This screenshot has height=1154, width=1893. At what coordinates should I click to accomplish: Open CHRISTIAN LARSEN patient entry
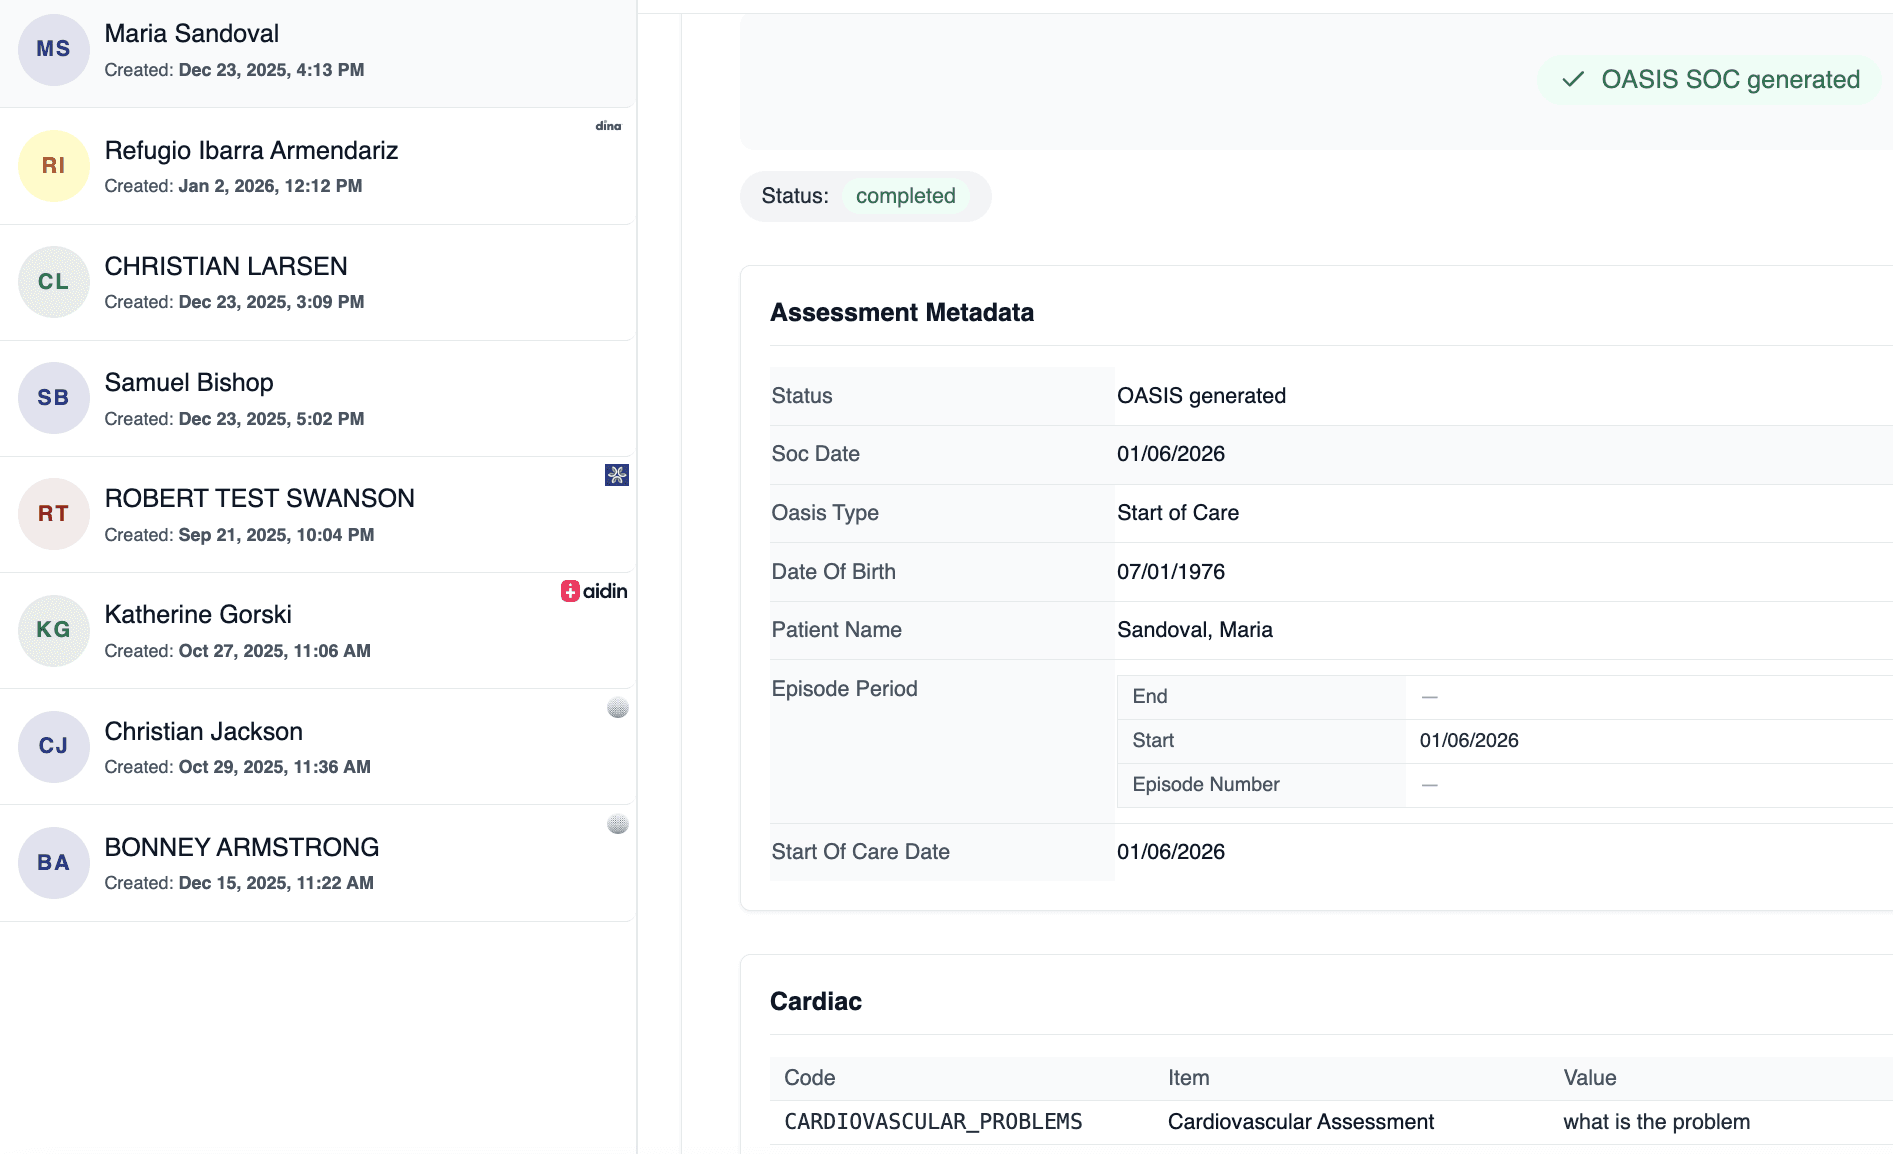coord(317,283)
